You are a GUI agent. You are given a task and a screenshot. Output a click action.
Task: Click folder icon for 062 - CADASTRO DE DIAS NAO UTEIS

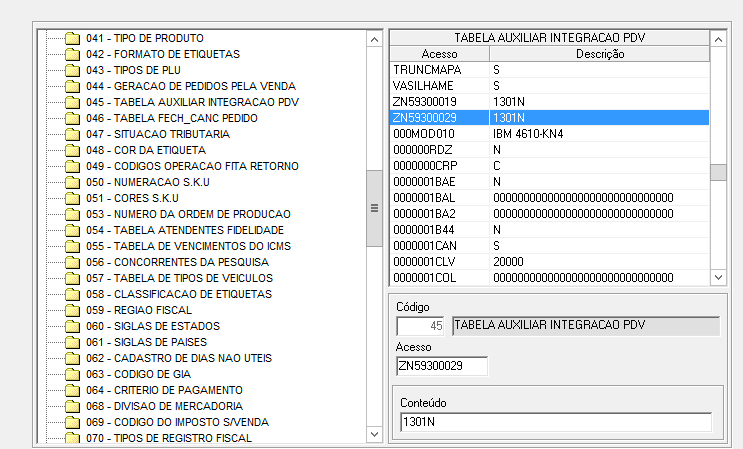[72, 358]
